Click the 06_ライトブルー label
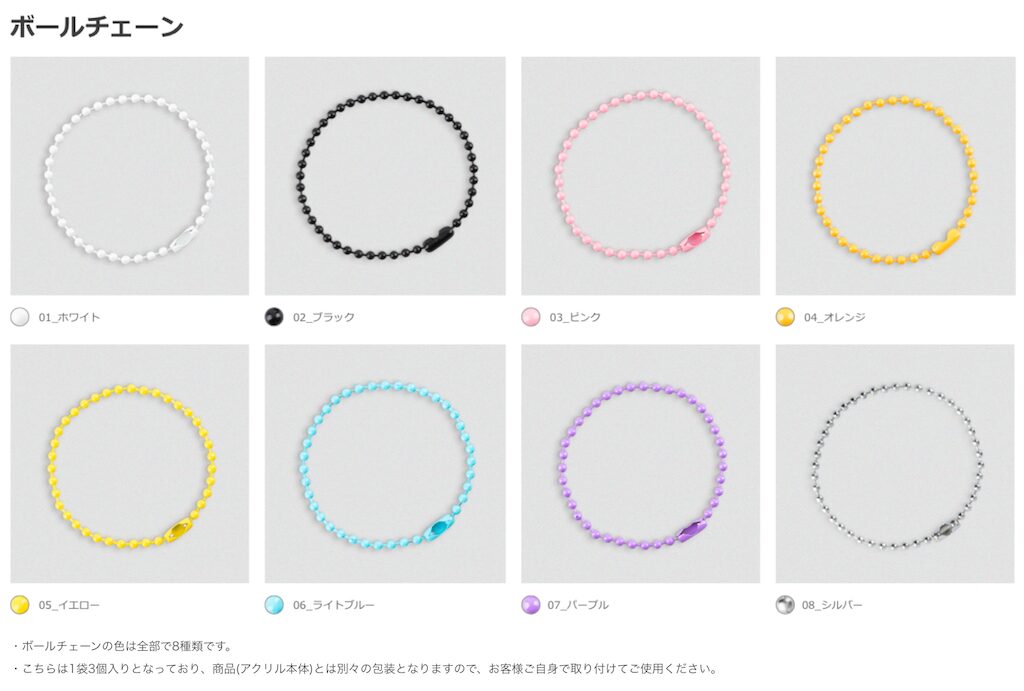 coord(334,605)
